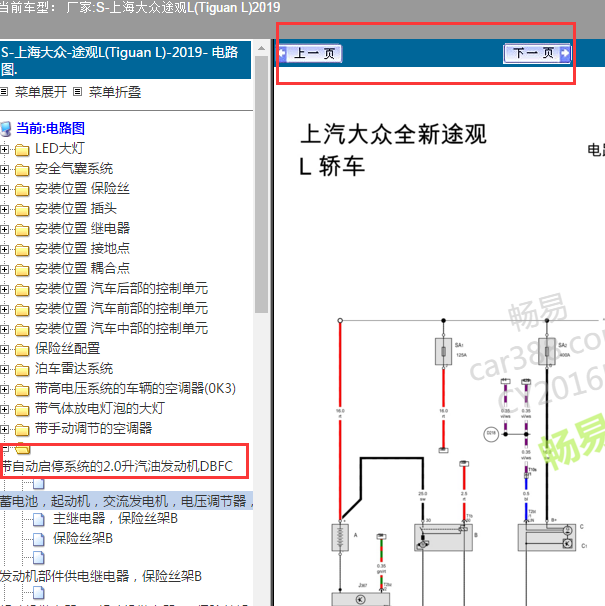The image size is (605, 606).
Task: Expand the 带高电压系统的车辆的空调器(0K3) node
Action: (x=4, y=390)
